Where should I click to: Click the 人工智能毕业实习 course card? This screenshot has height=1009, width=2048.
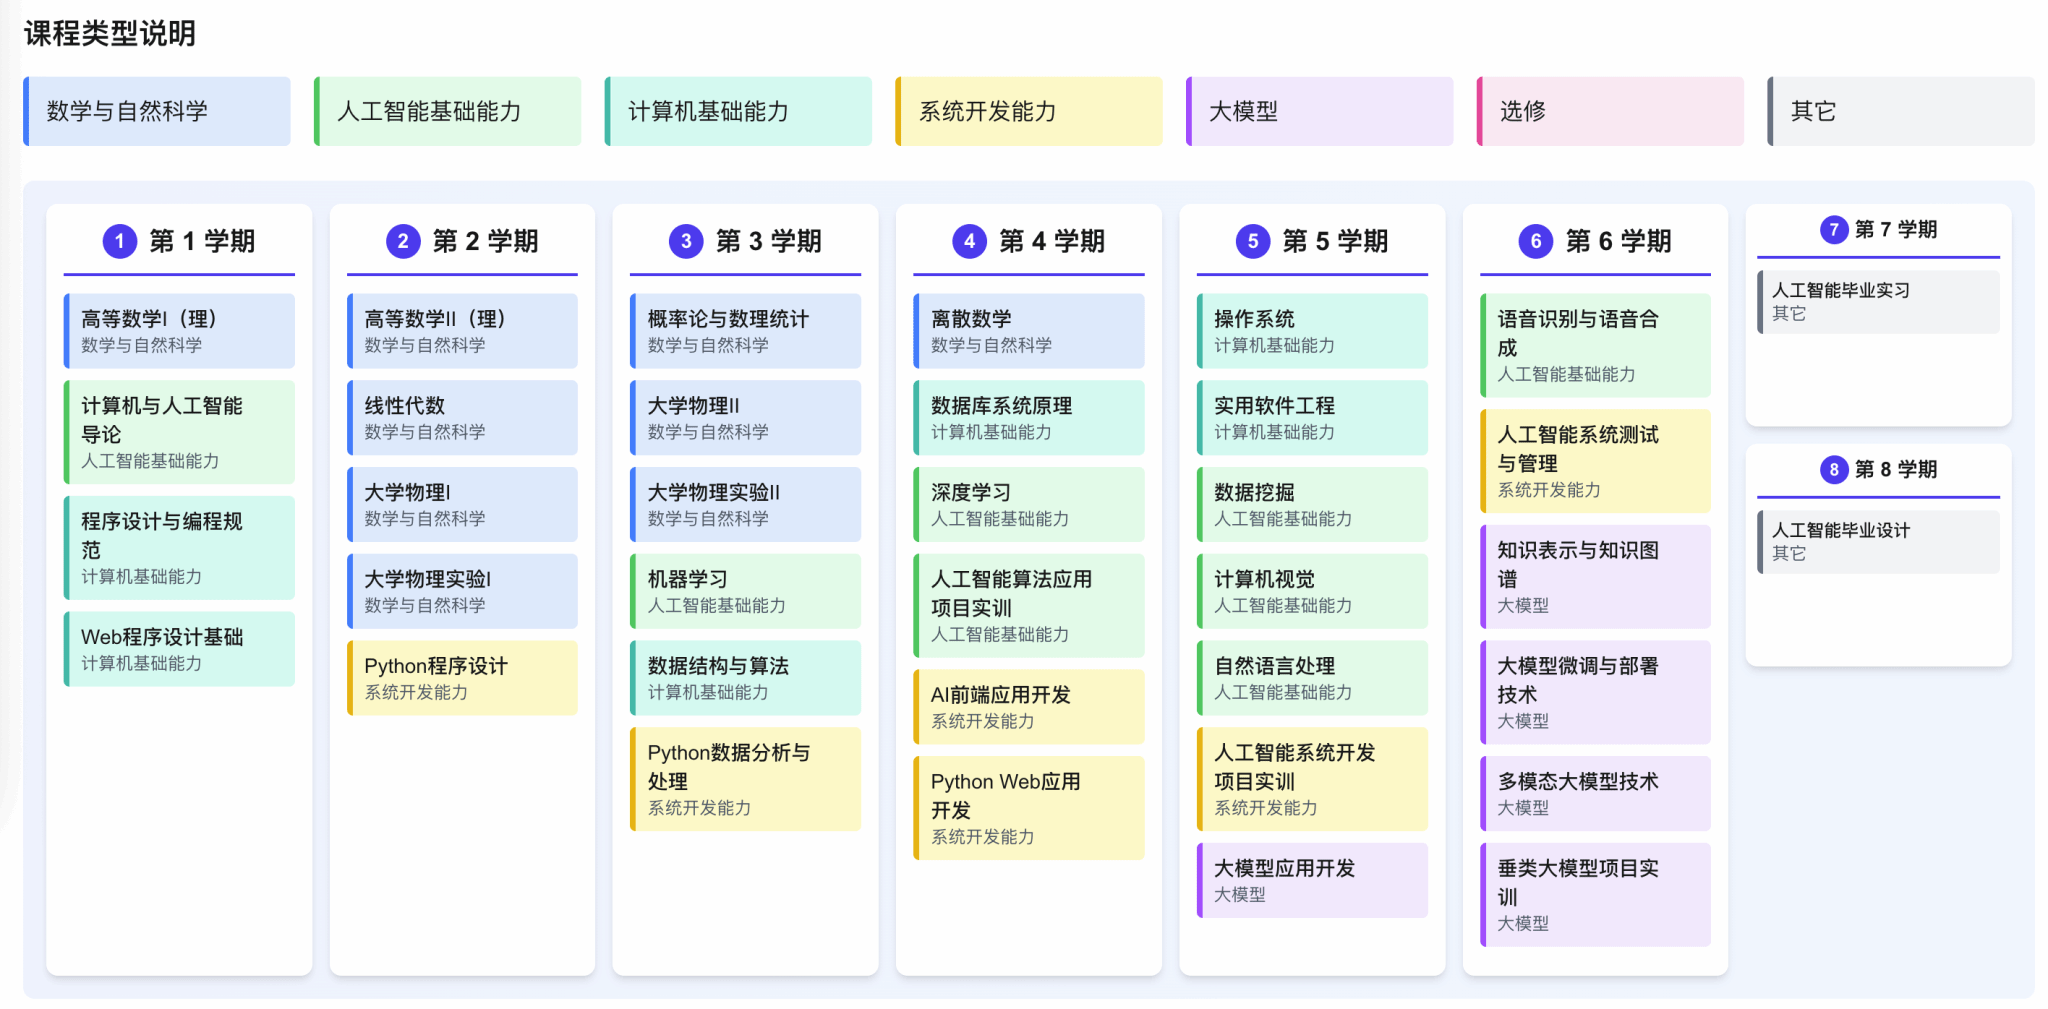(x=1878, y=301)
